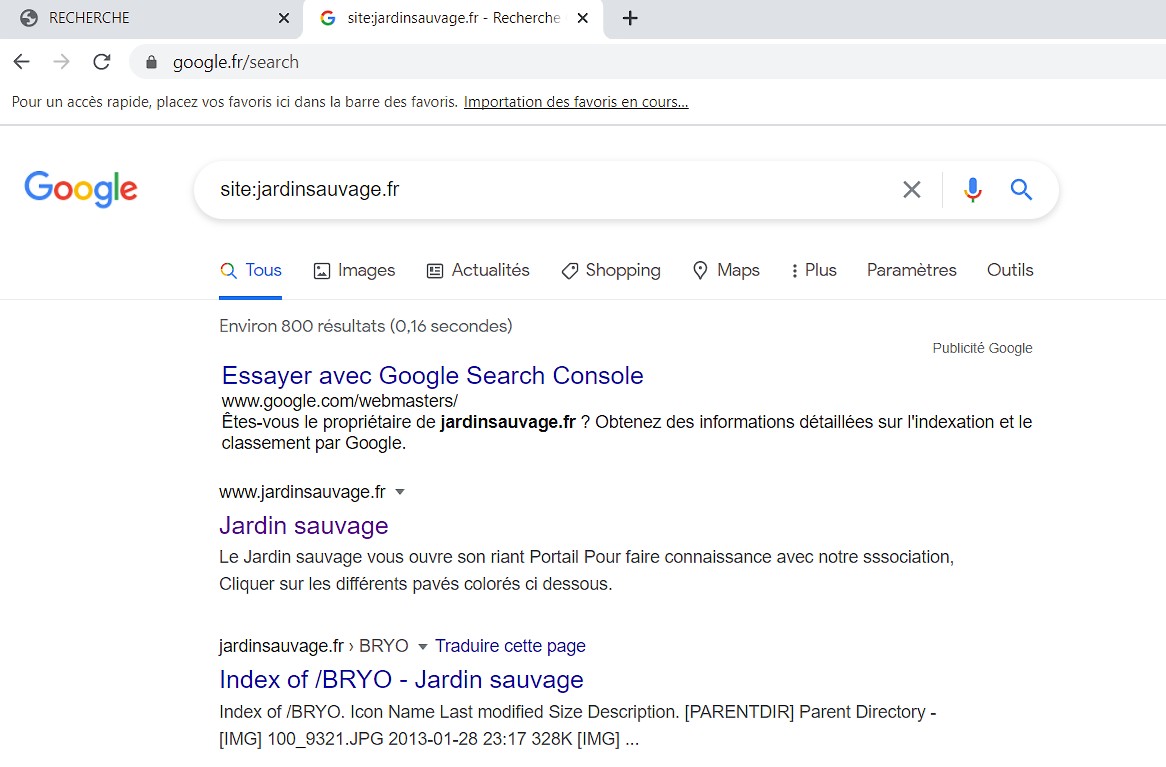1166x767 pixels.
Task: Select the site:jardinsauvage.fr Recherche tab
Action: (454, 19)
